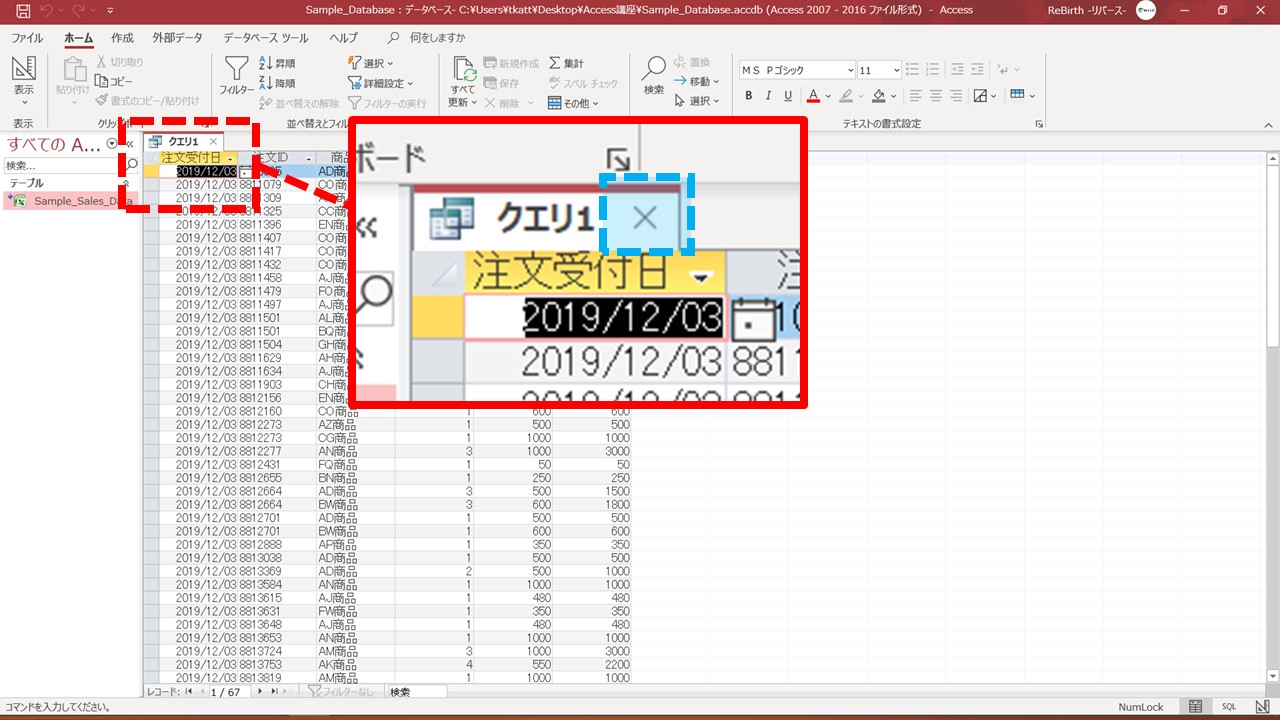Click the コピー copy icon
Image resolution: width=1280 pixels, height=720 pixels.
(102, 81)
